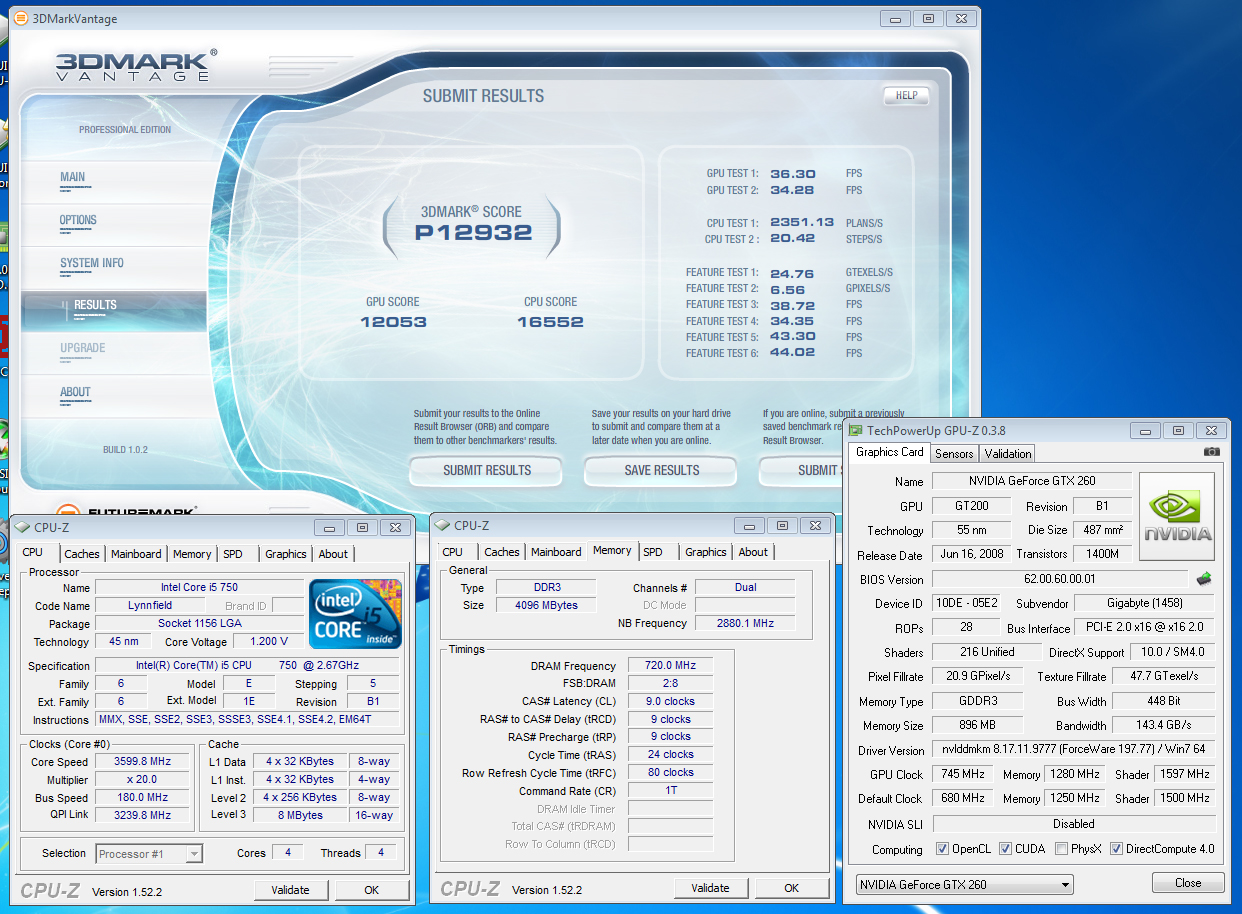
Task: Open Mainboard tab in the CPU-Z memory window
Action: click(x=556, y=552)
